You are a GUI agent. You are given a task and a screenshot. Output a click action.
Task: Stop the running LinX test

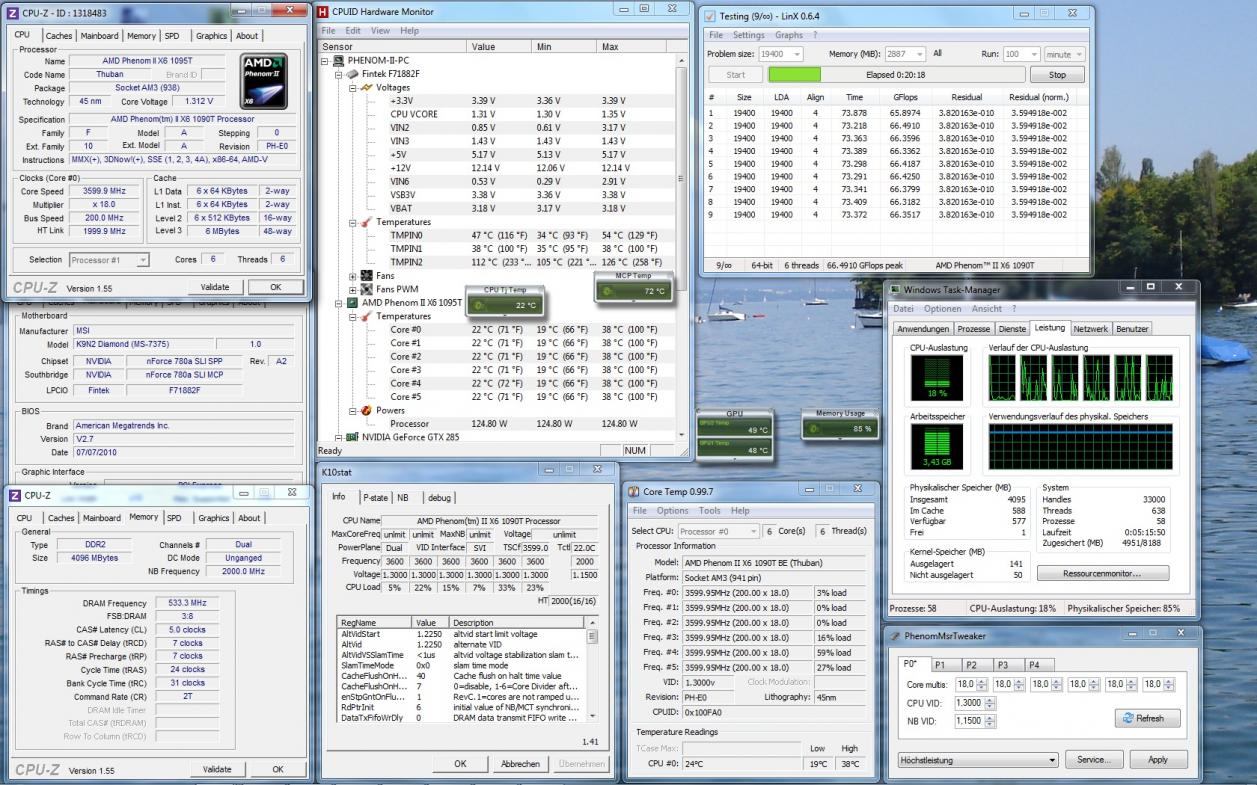1056,75
